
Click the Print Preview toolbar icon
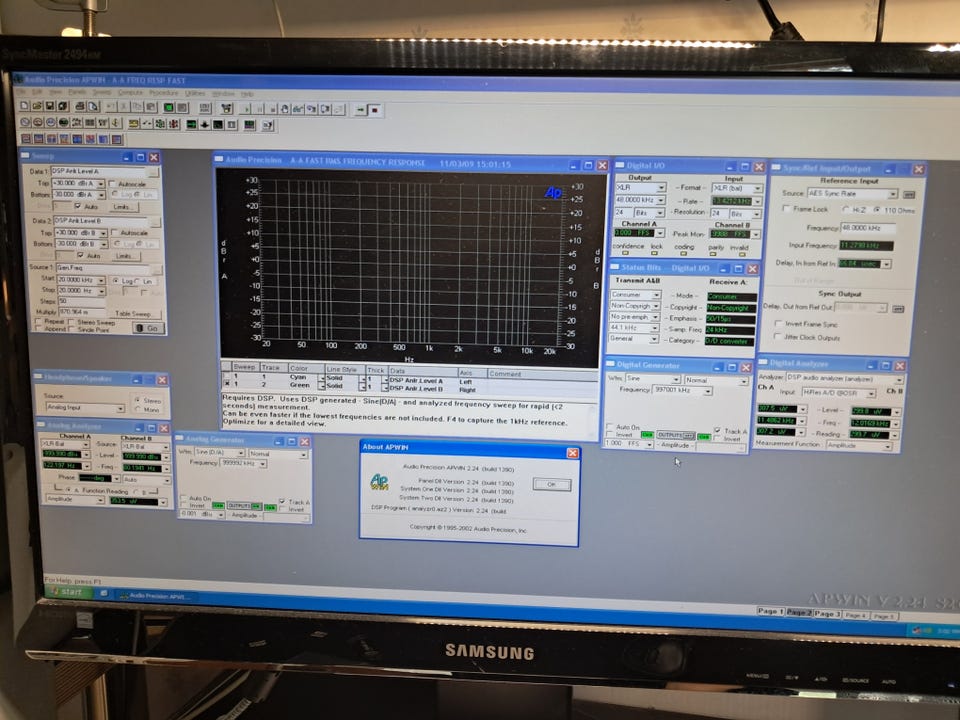click(92, 107)
